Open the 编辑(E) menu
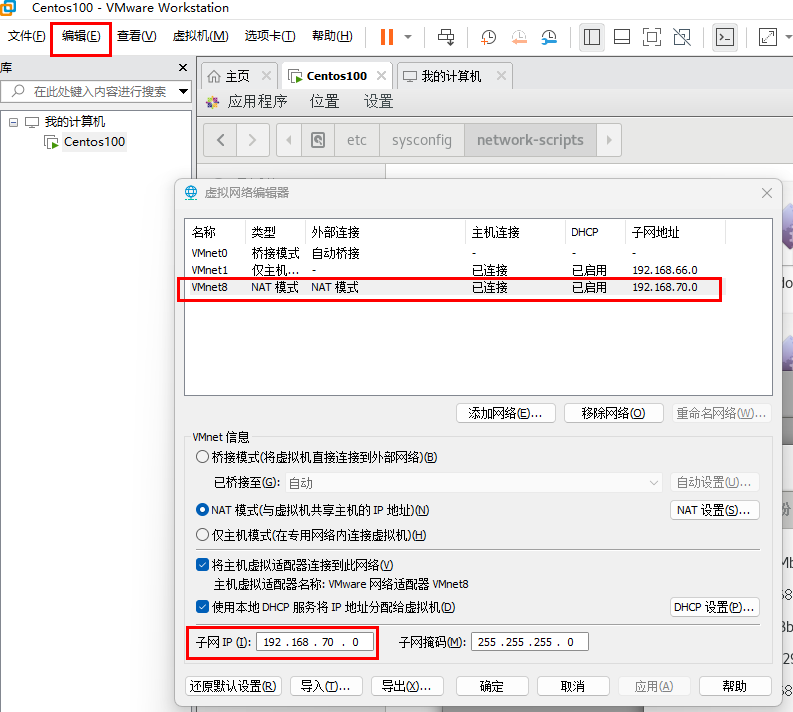 (x=81, y=36)
